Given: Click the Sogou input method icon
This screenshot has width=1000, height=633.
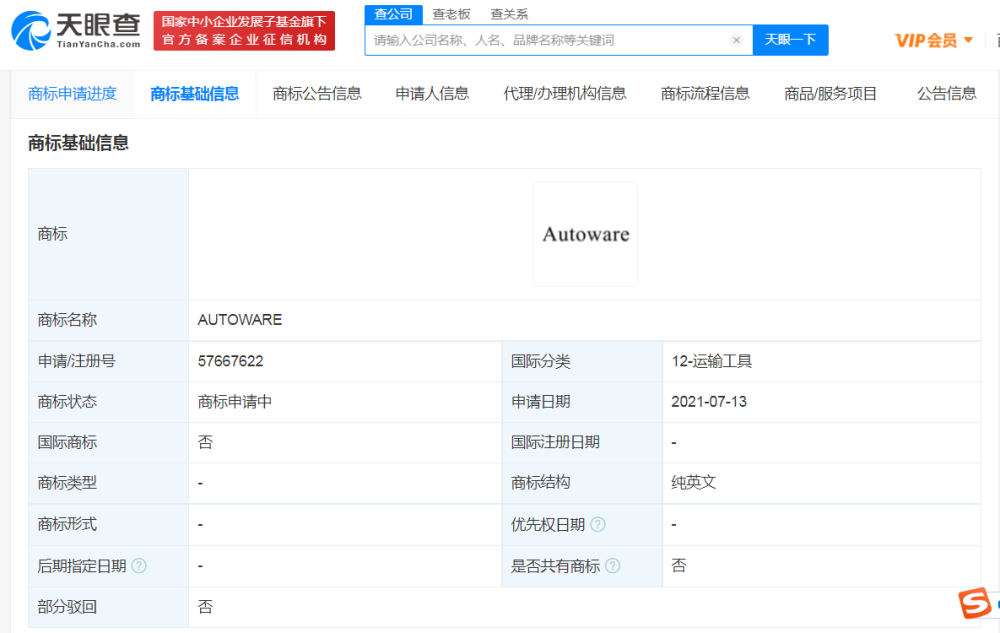Looking at the screenshot, I should click(x=974, y=604).
